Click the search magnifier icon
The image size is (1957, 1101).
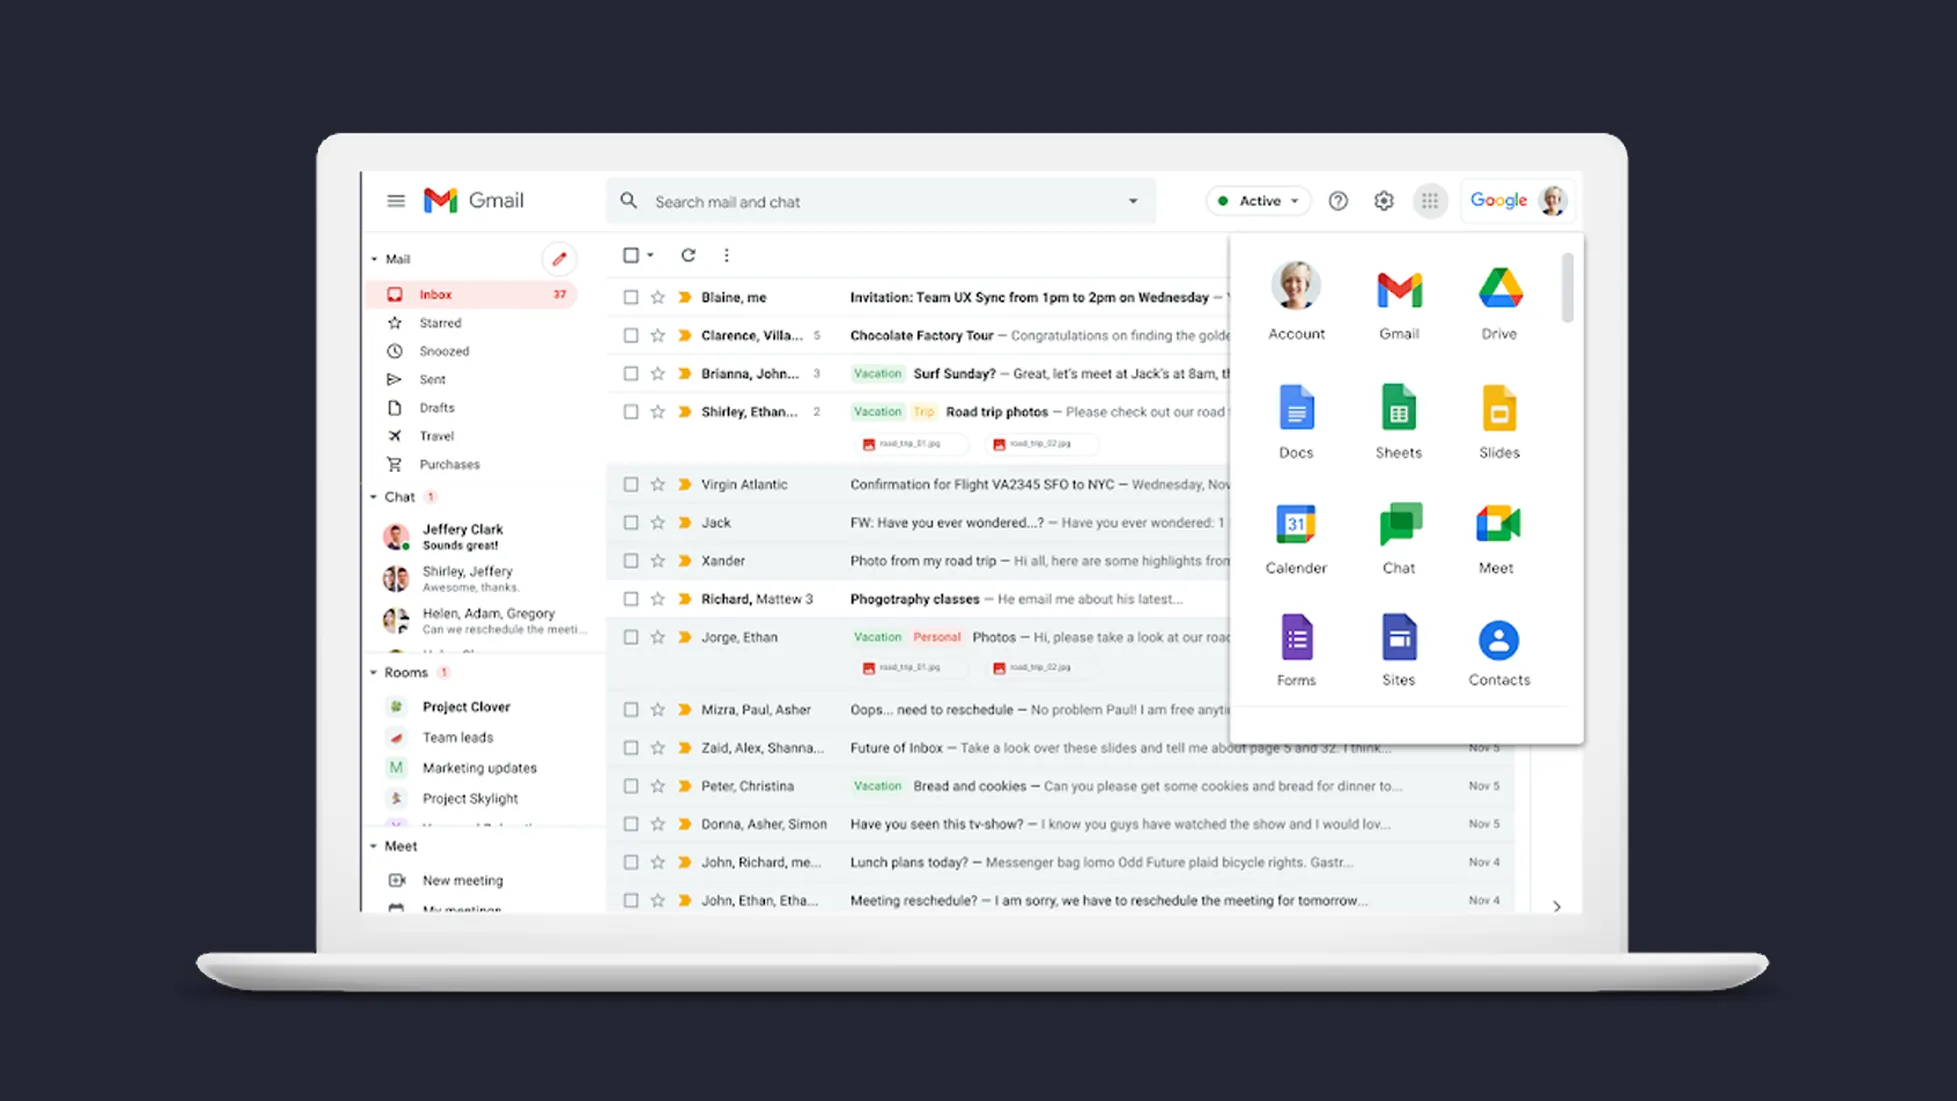click(628, 201)
